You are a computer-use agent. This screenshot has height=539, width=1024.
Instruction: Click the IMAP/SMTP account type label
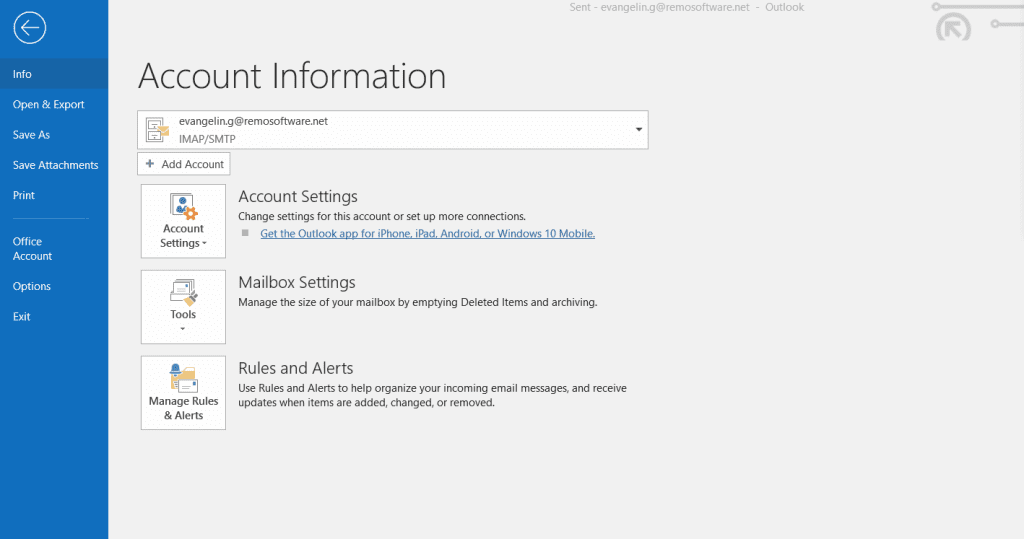207,139
